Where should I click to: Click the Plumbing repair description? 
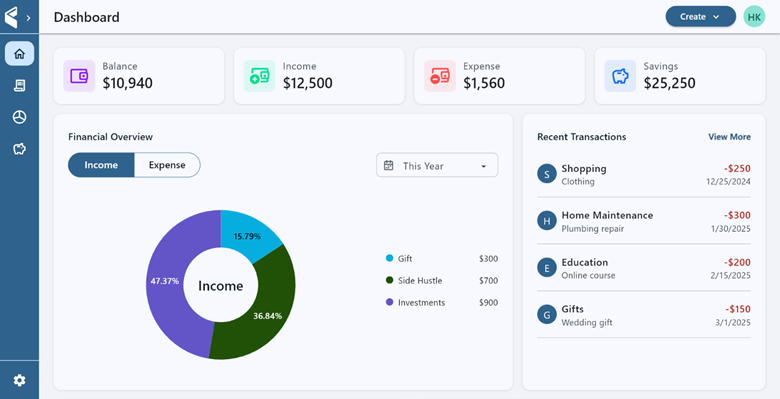(592, 229)
